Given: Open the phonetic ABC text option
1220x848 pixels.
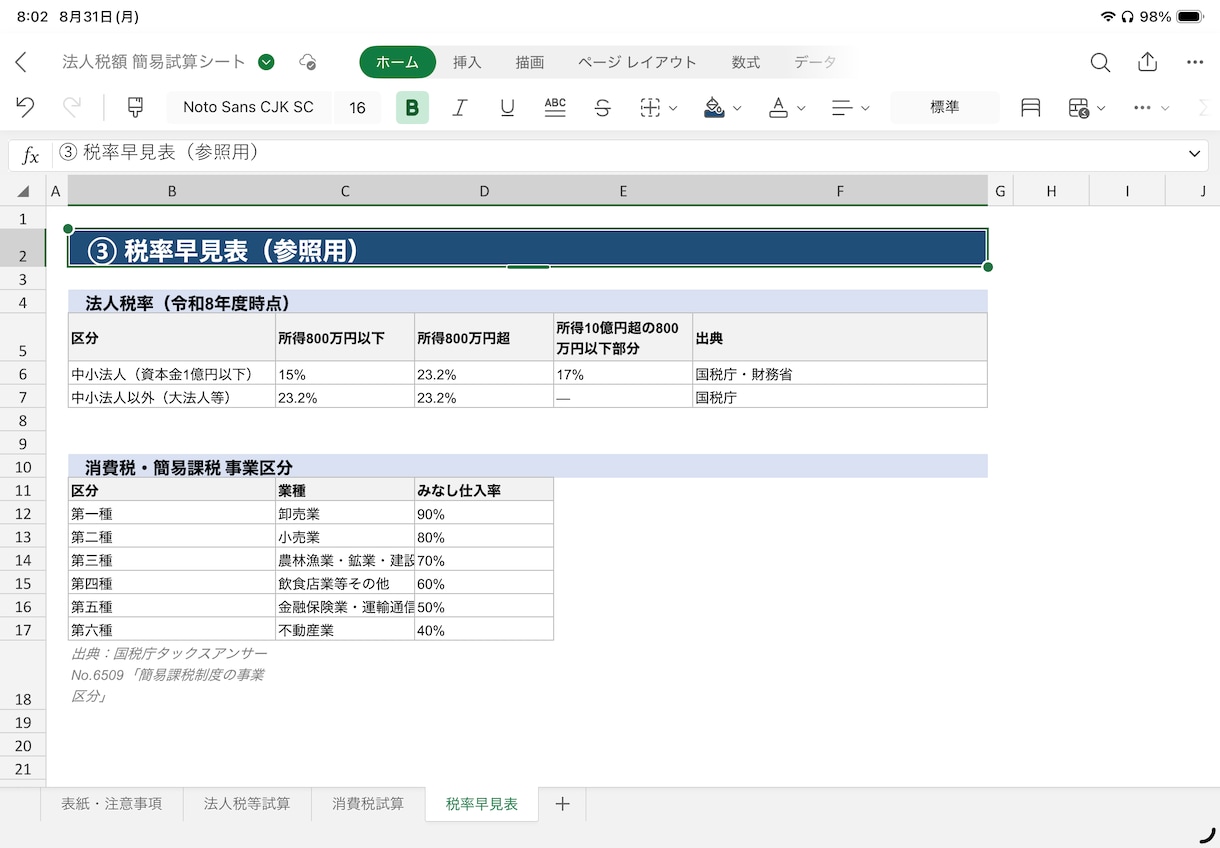Looking at the screenshot, I should 555,108.
